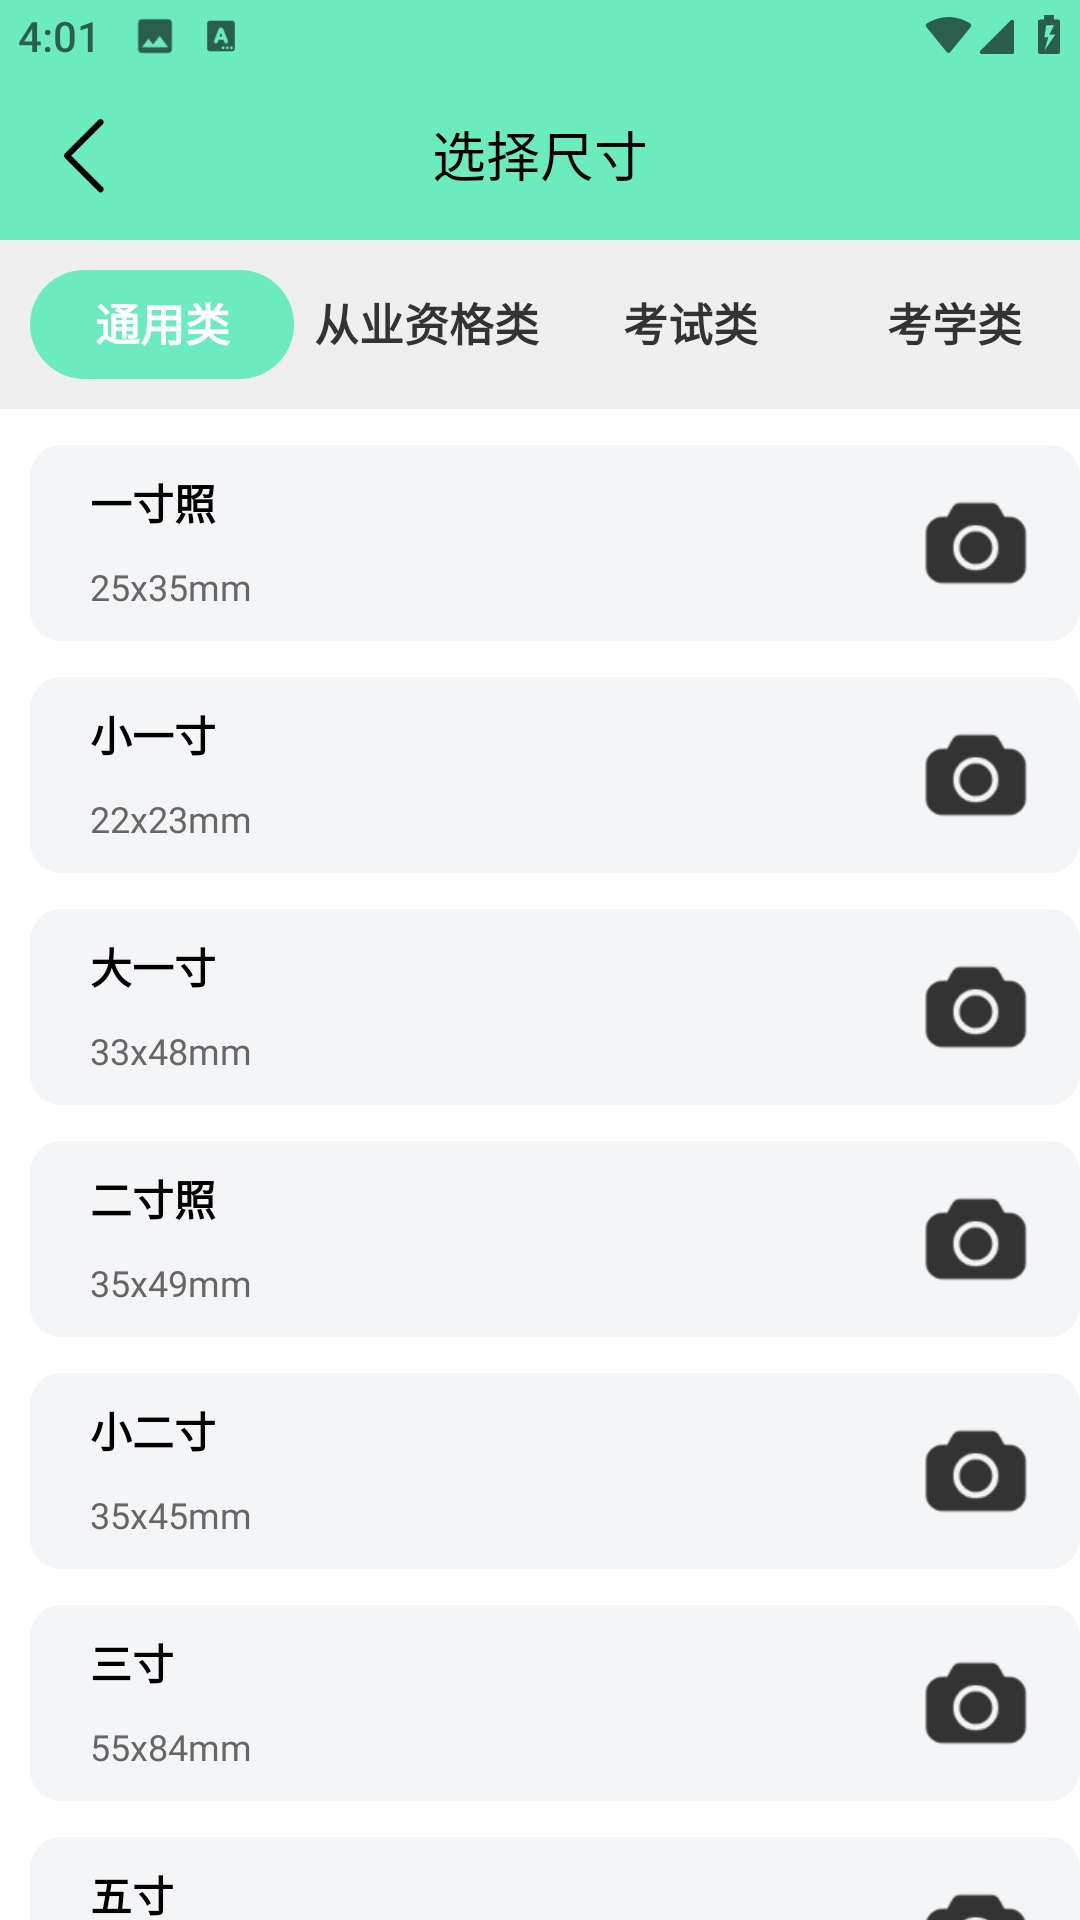
Task: Open the 五寸 size card
Action: (132, 1894)
